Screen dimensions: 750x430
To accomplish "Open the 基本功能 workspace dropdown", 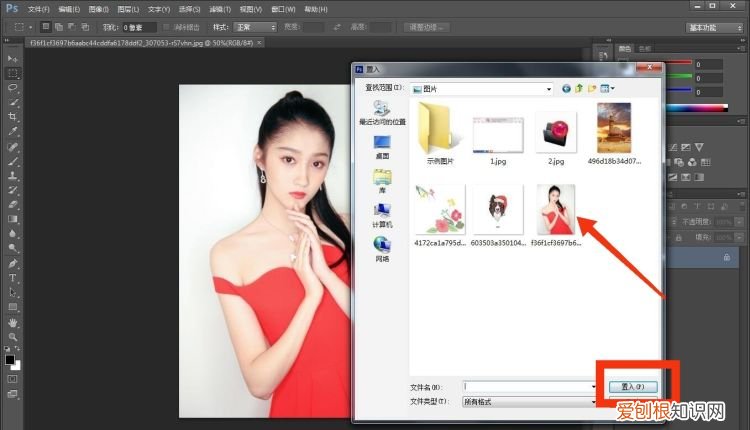I will [x=714, y=28].
